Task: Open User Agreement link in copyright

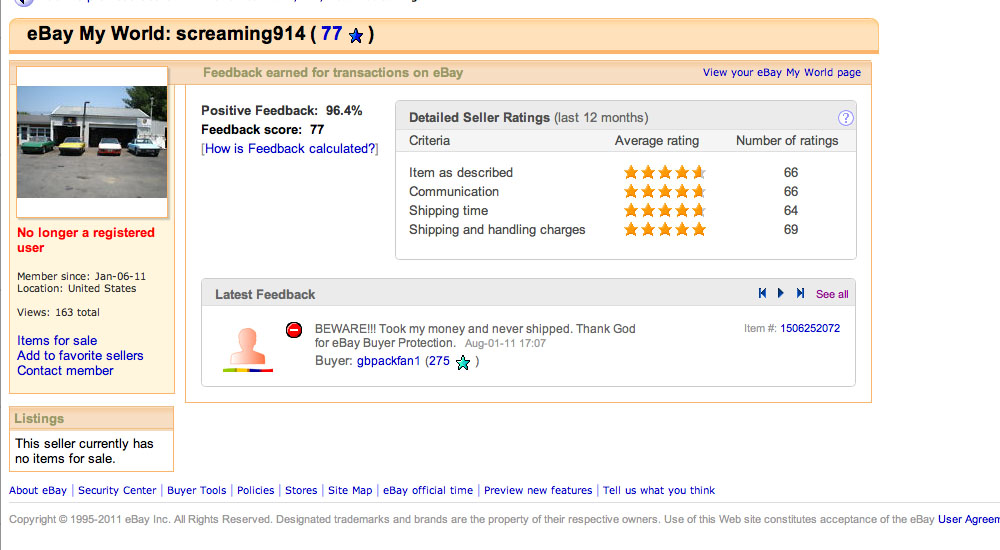Action: [969, 519]
